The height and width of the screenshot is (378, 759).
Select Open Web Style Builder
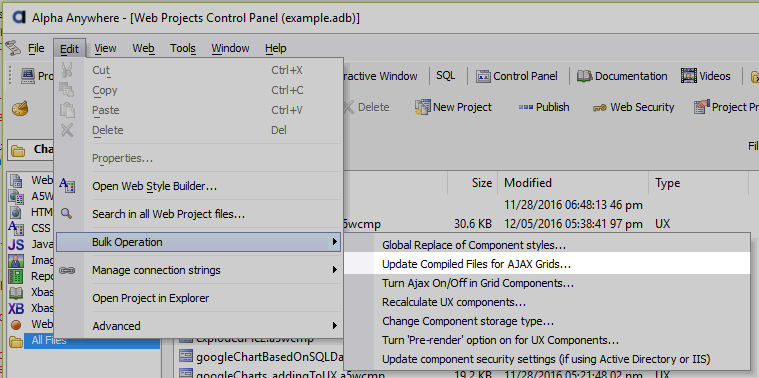198,186
